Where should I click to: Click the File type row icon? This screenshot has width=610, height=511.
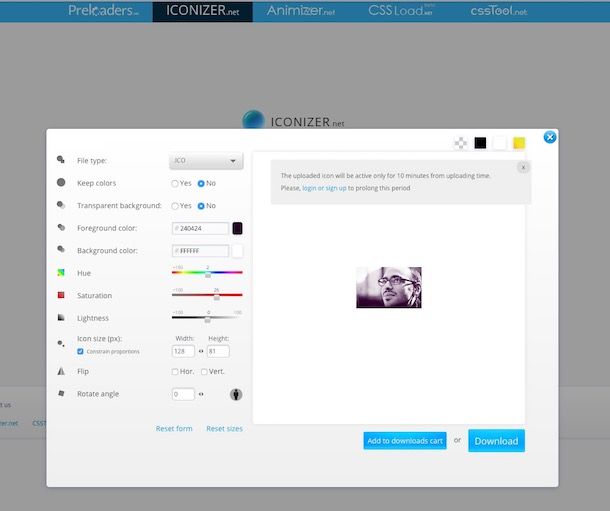pos(61,159)
